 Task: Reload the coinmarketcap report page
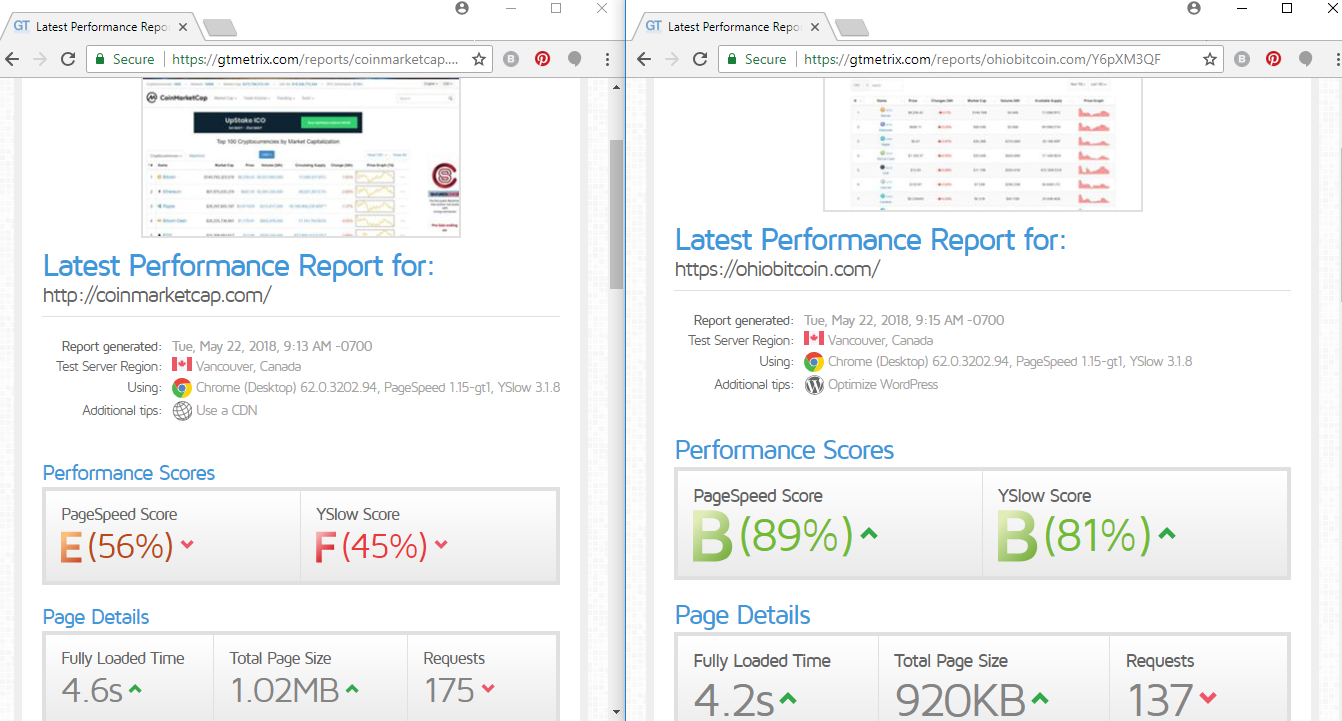click(x=68, y=59)
